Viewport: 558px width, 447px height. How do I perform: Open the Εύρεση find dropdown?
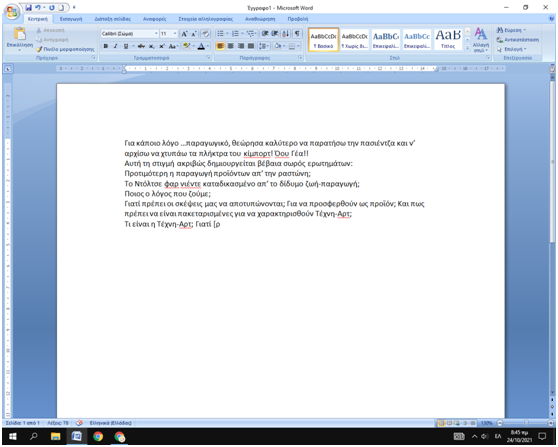(x=511, y=30)
